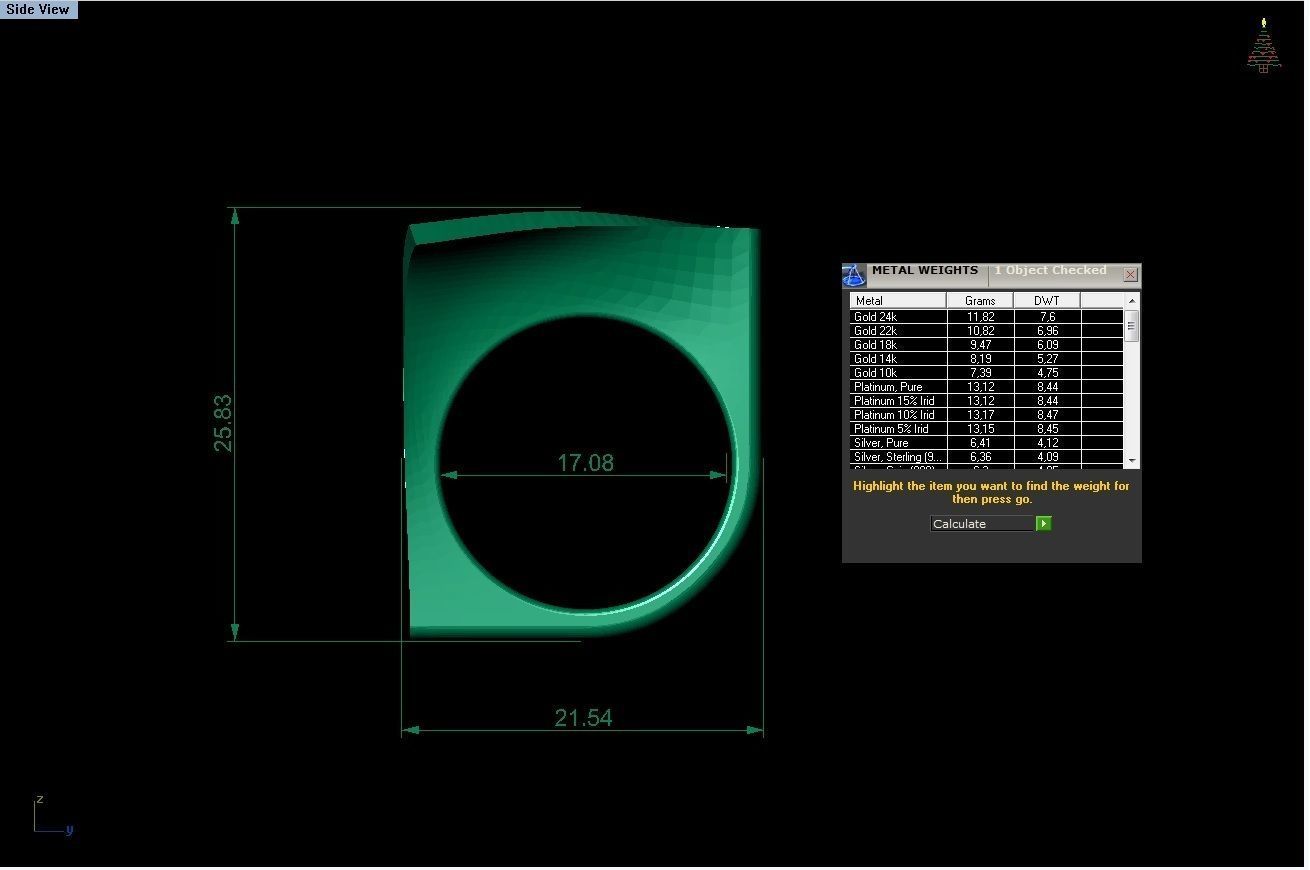The height and width of the screenshot is (870, 1310).
Task: Click the 17.08 inner diameter dimension label
Action: coord(585,463)
